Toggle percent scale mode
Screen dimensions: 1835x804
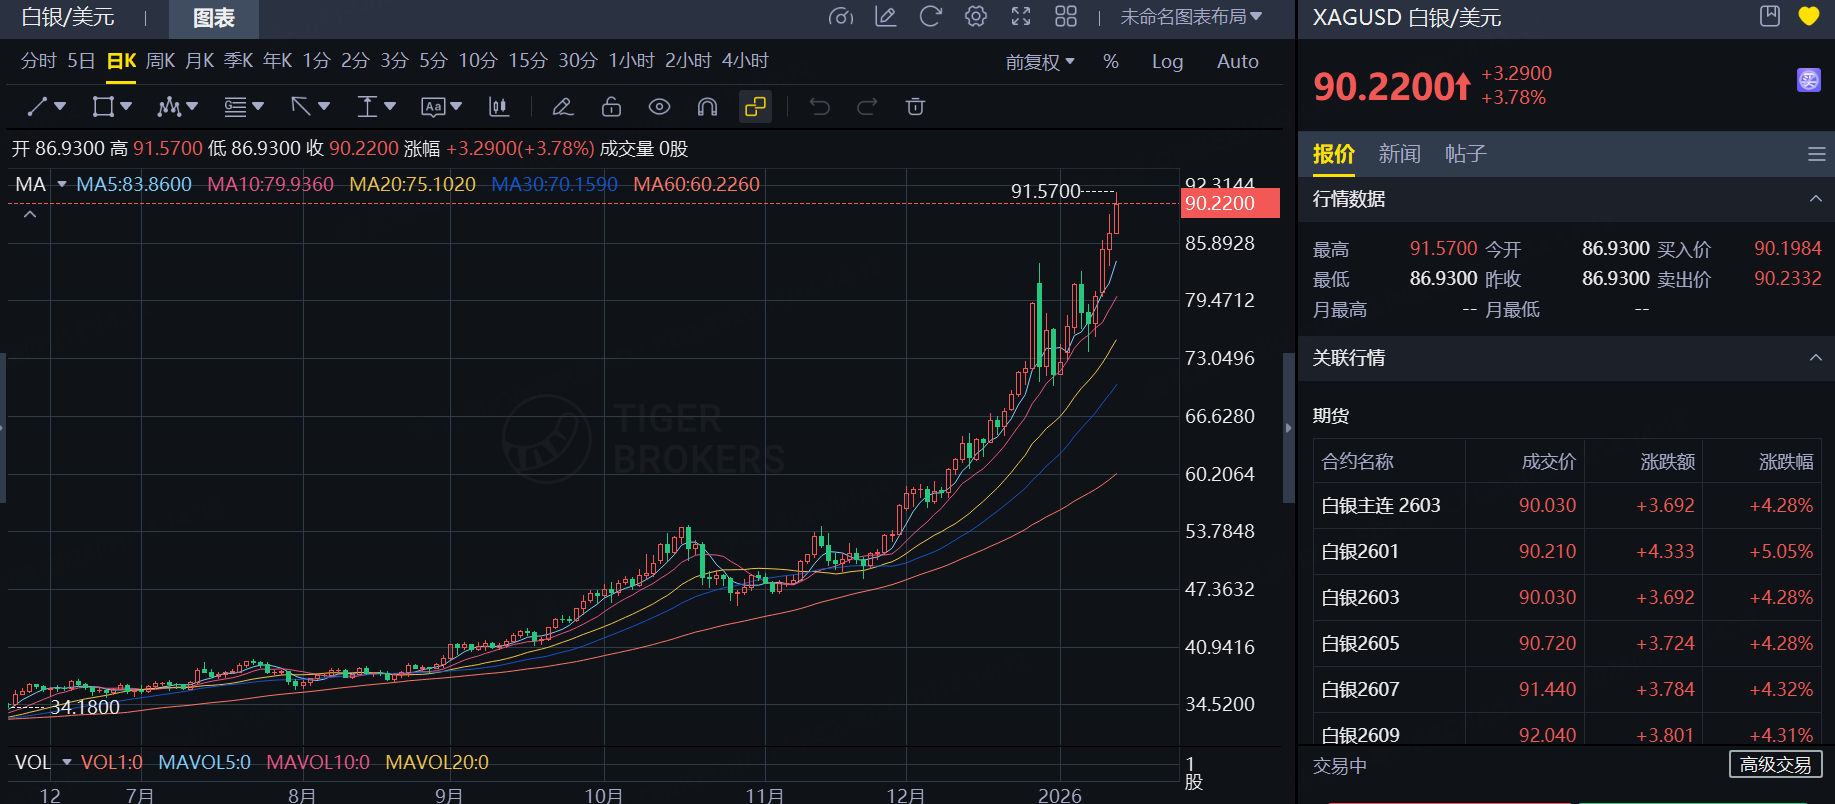(x=1111, y=62)
